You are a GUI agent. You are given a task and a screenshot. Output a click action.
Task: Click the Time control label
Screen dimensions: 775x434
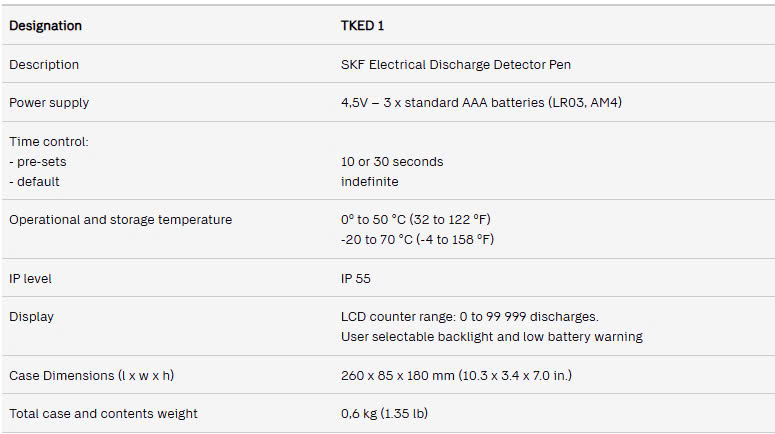[x=49, y=141]
